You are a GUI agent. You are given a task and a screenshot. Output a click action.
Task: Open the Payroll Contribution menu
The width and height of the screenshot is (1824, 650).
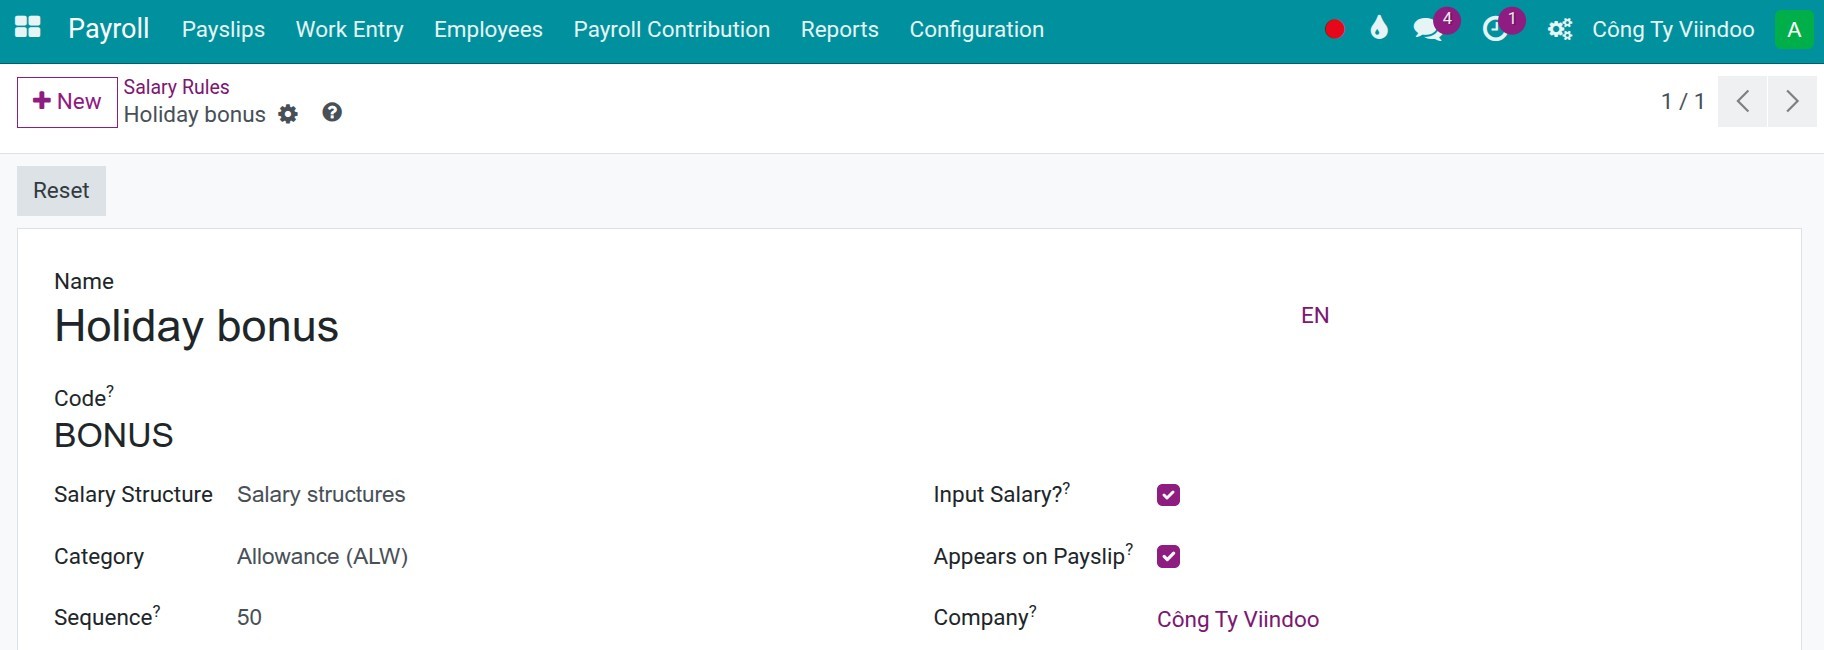(x=672, y=29)
